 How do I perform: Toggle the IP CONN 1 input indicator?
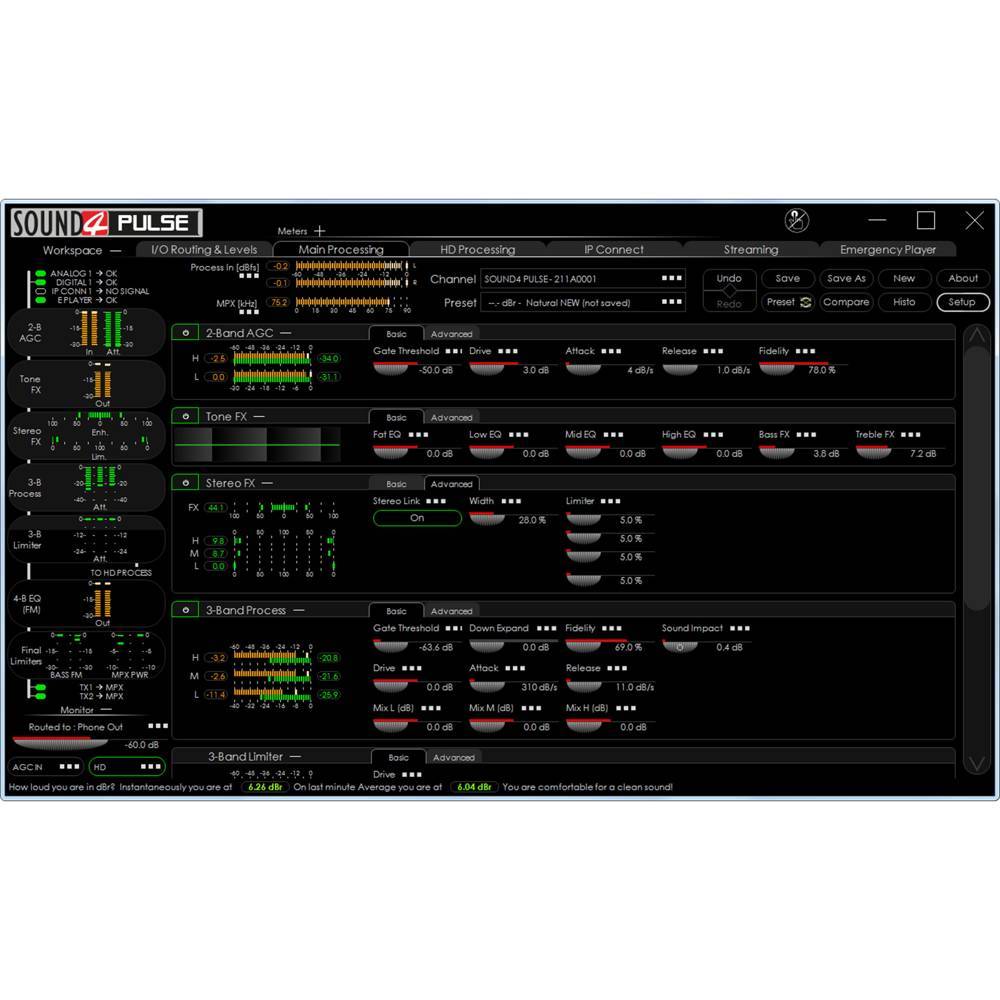tap(41, 291)
